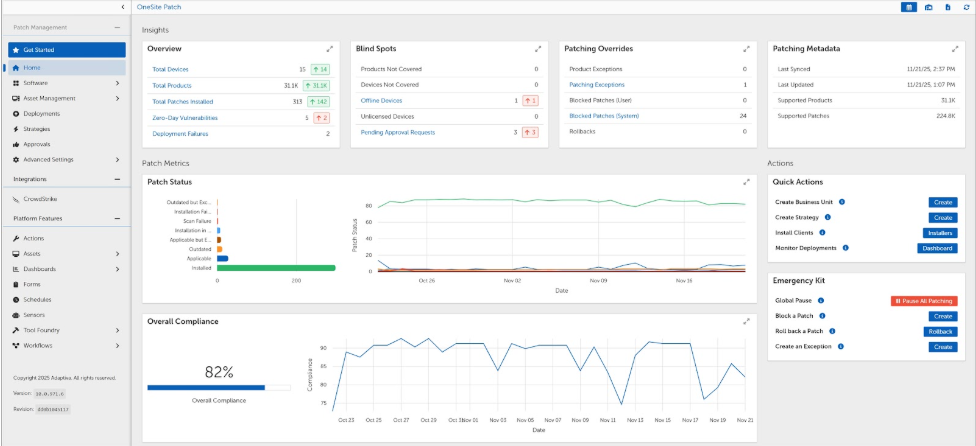
Task: Select Schedules from Platform Features menu
Action: coord(37,299)
